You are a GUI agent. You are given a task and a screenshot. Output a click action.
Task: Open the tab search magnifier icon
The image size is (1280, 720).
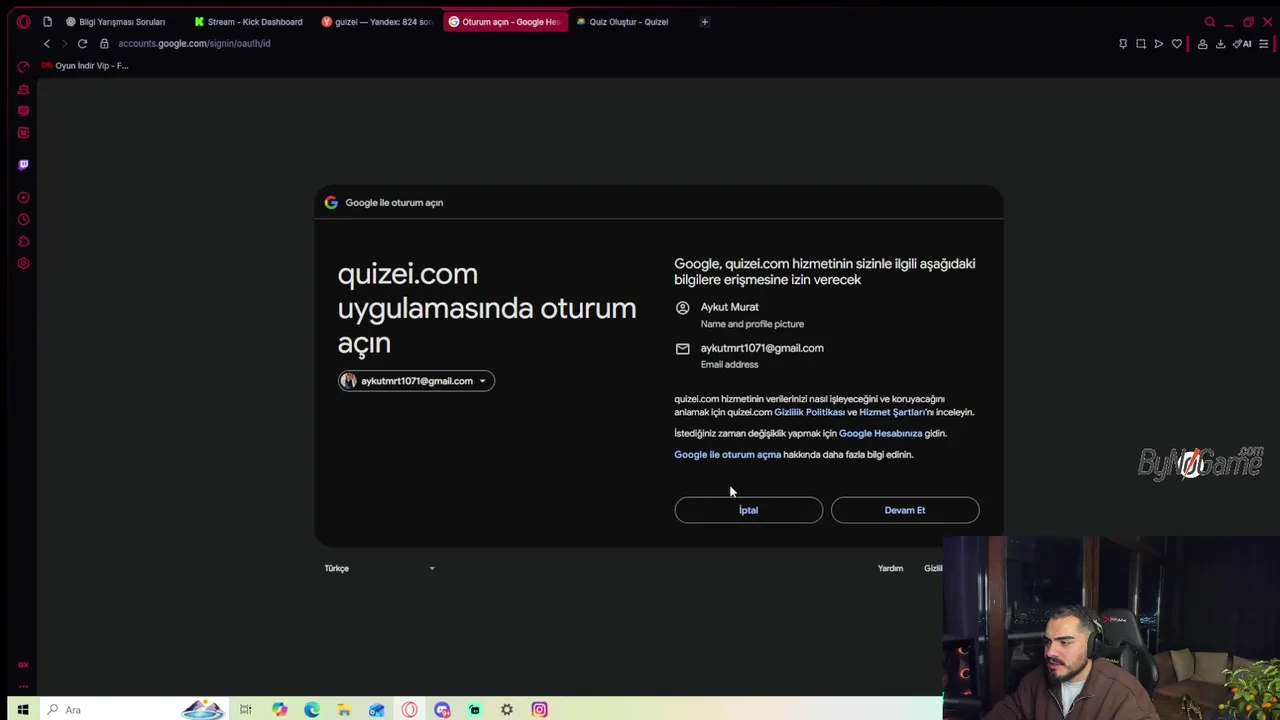[1210, 22]
